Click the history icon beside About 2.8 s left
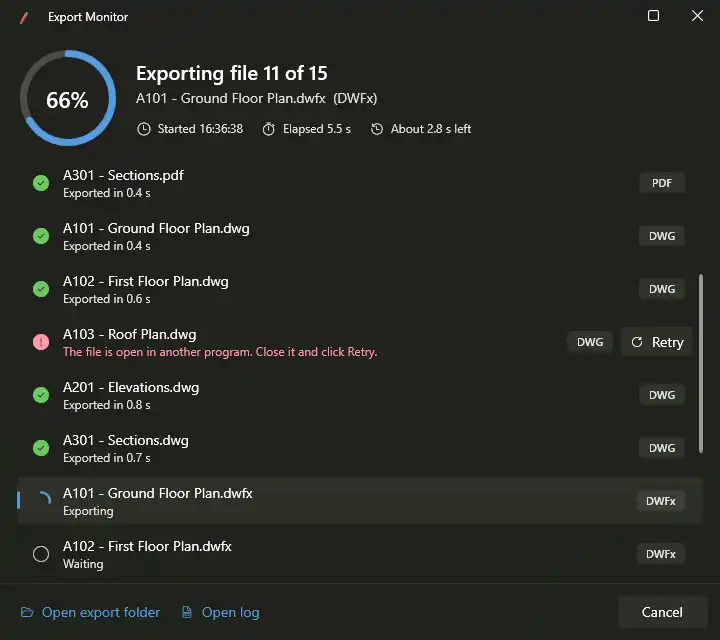The image size is (720, 640). point(377,129)
